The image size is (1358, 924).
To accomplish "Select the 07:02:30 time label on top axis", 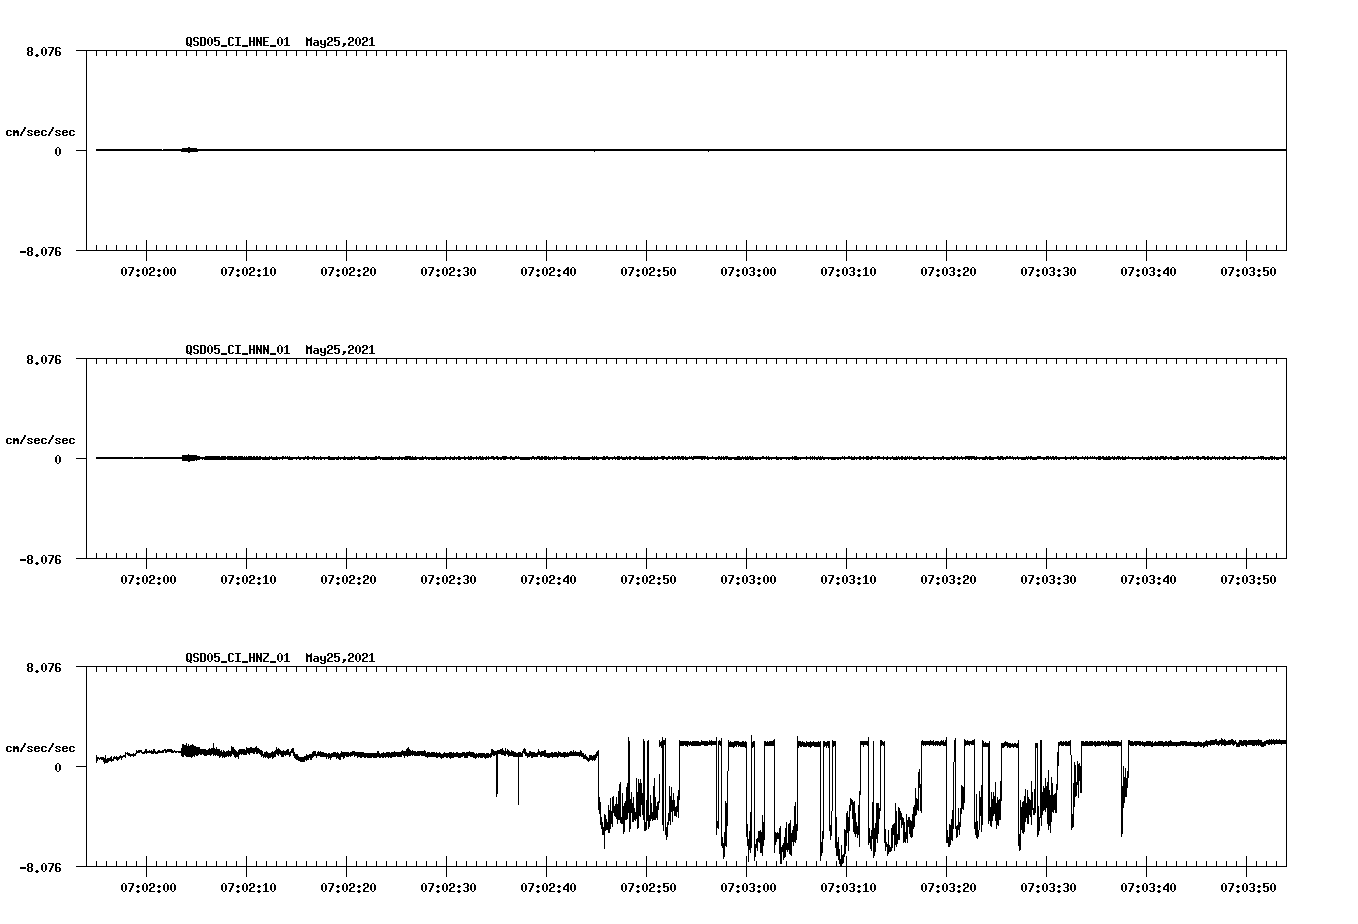I will coord(449,269).
